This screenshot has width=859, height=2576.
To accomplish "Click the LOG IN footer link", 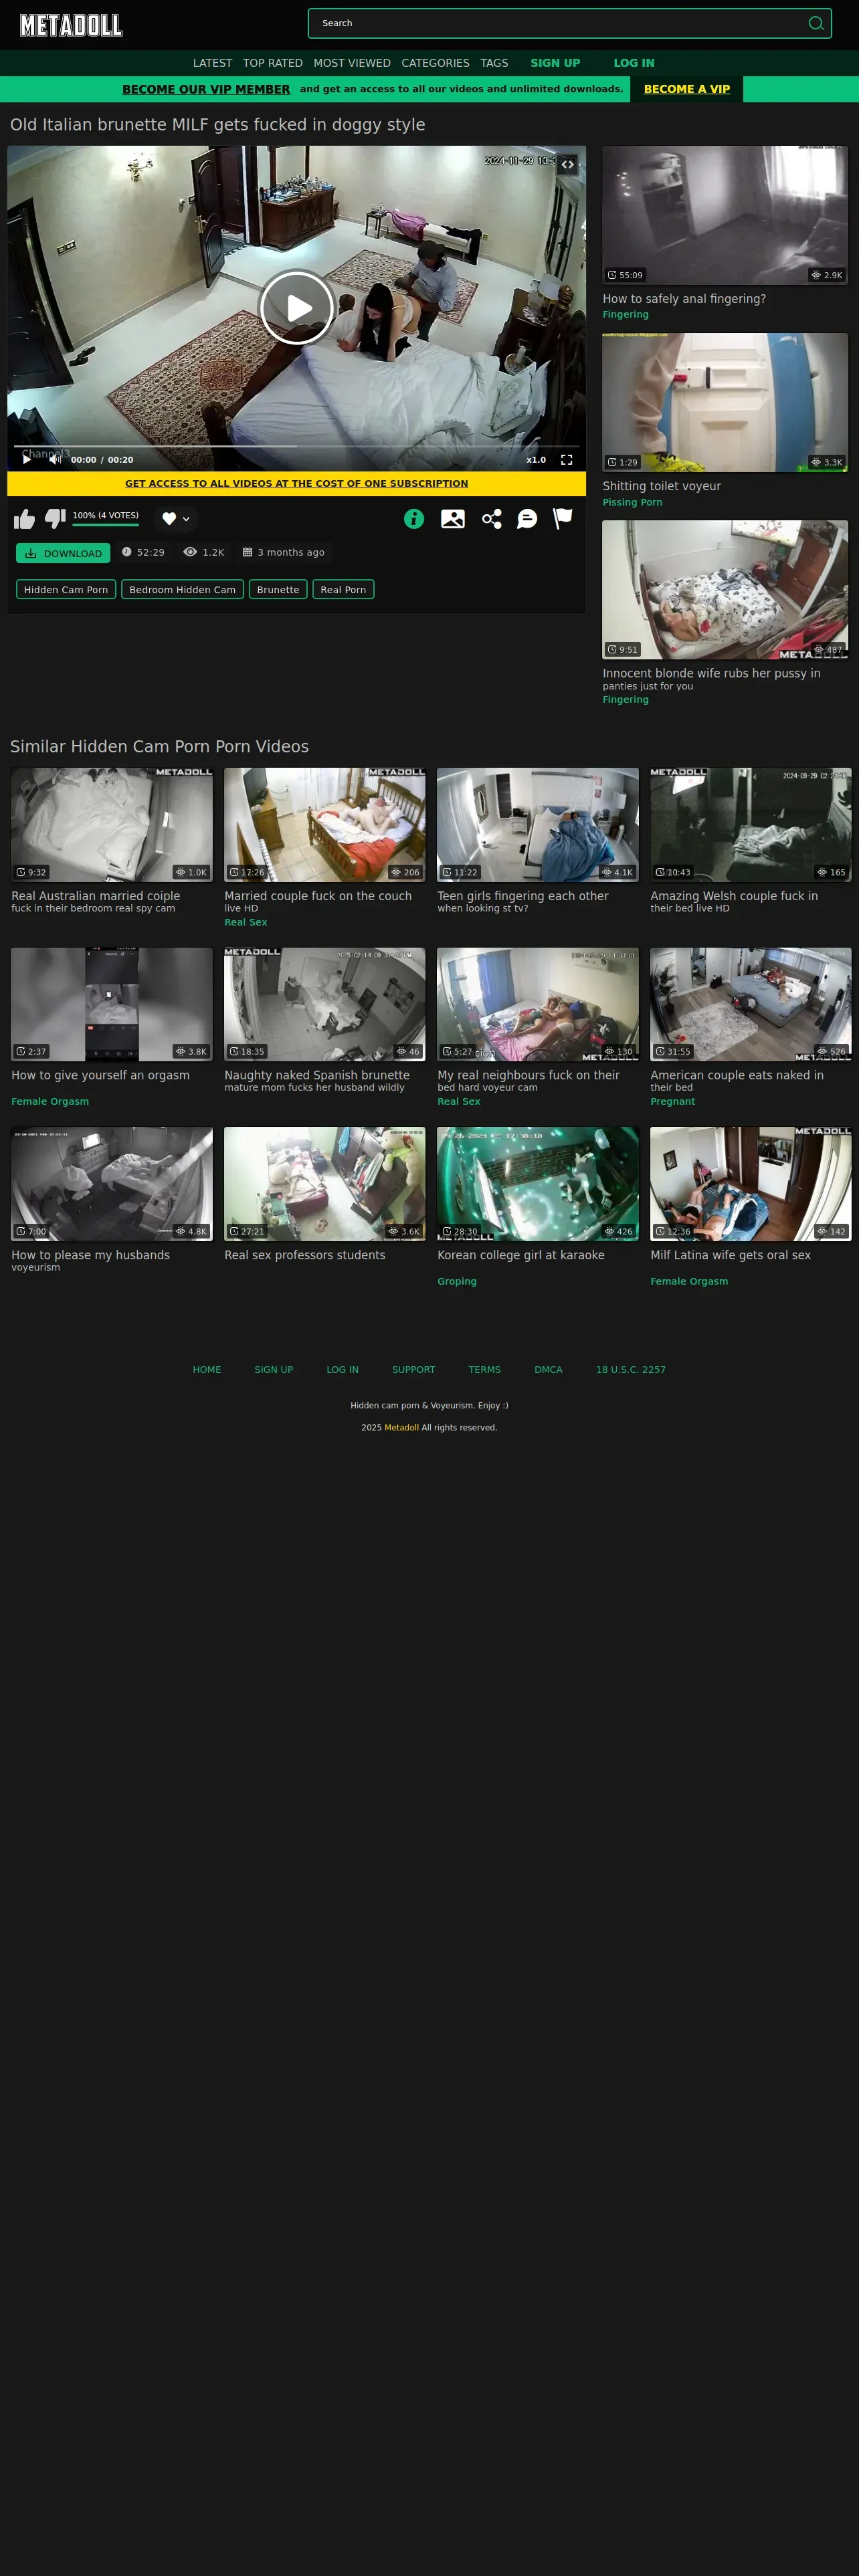I will point(342,1370).
